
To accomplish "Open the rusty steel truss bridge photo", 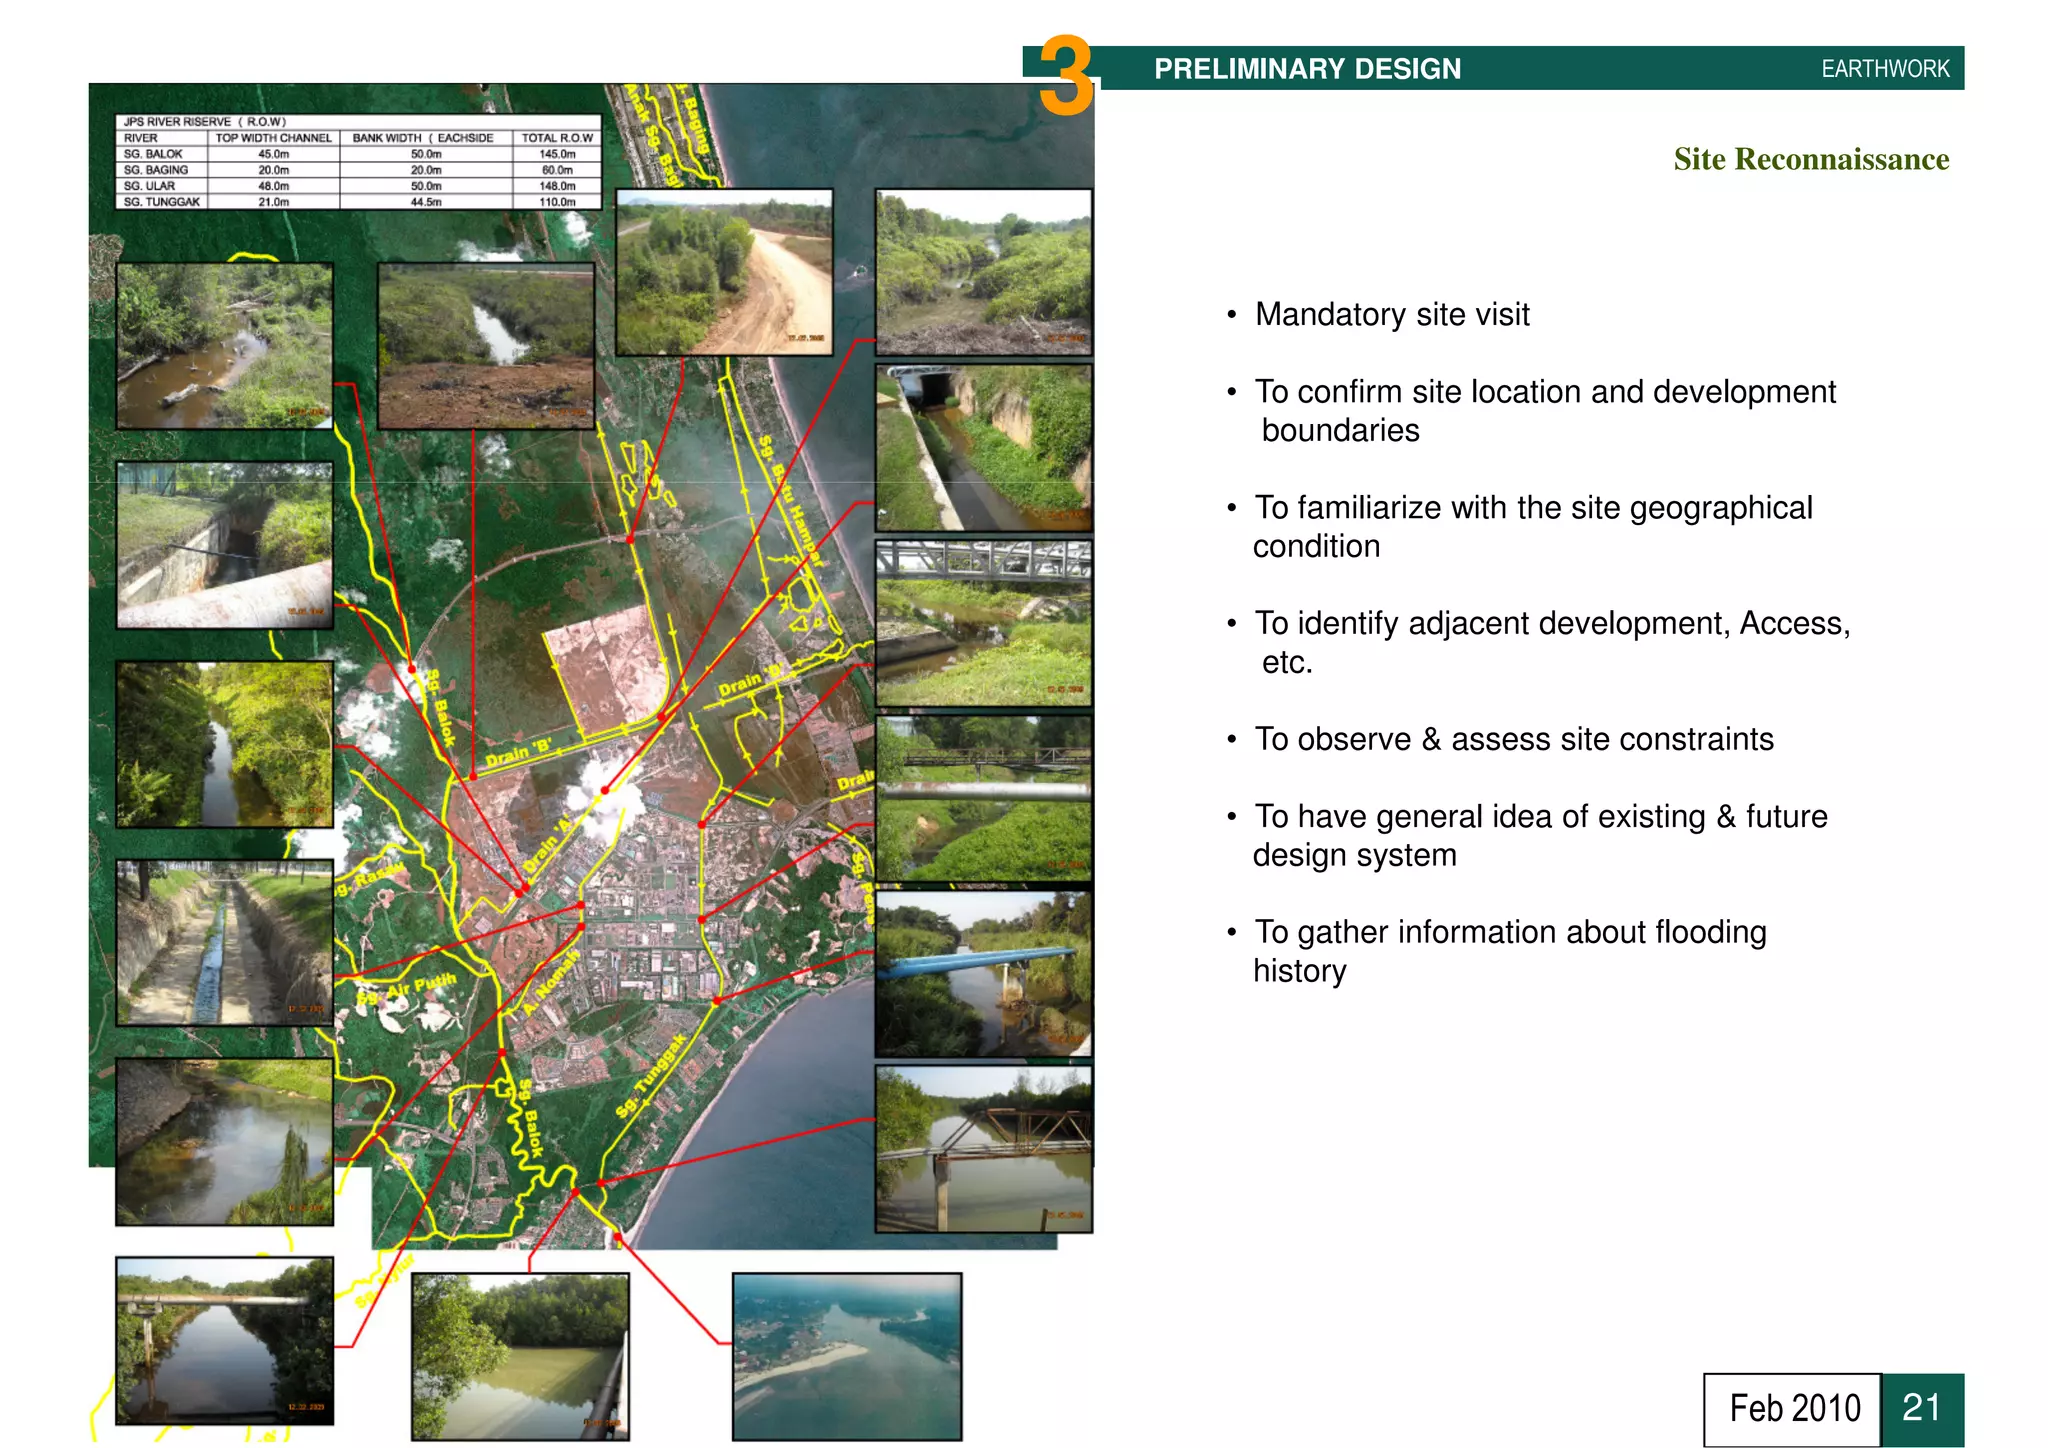I will pyautogui.click(x=983, y=1148).
